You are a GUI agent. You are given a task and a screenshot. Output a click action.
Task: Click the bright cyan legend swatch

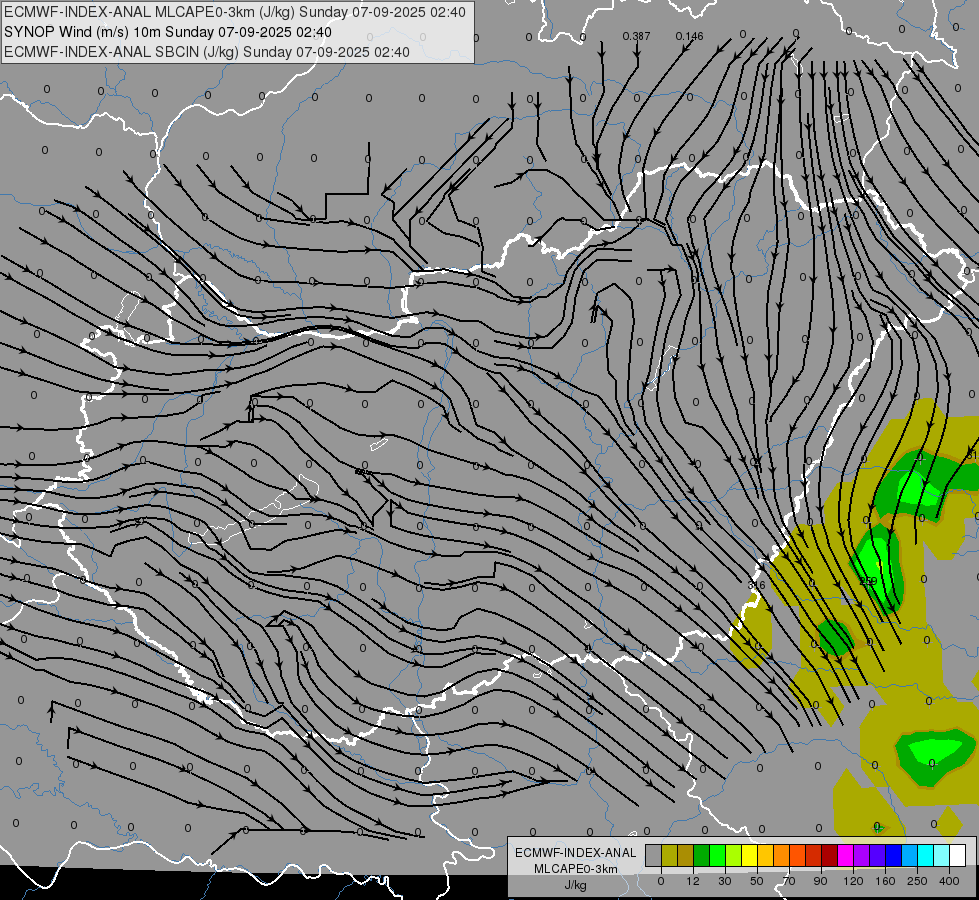pos(926,856)
